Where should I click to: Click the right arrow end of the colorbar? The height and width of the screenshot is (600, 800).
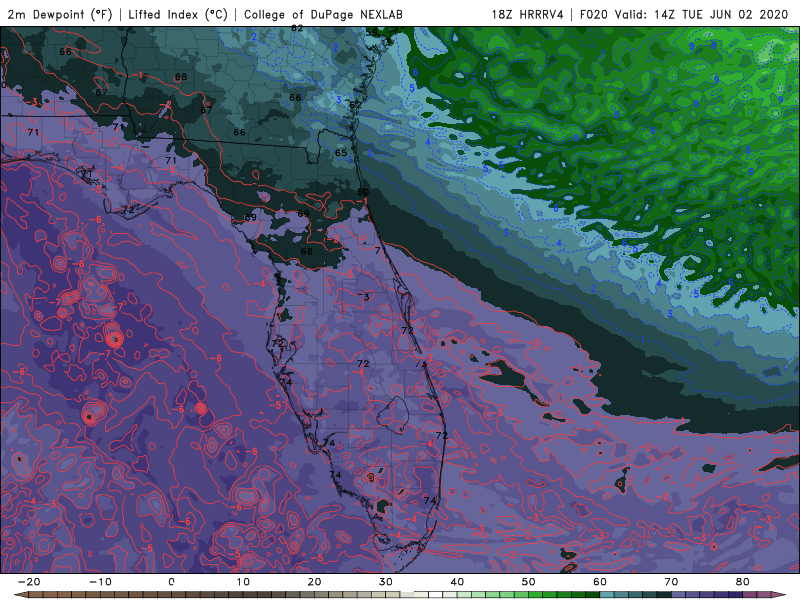click(779, 595)
